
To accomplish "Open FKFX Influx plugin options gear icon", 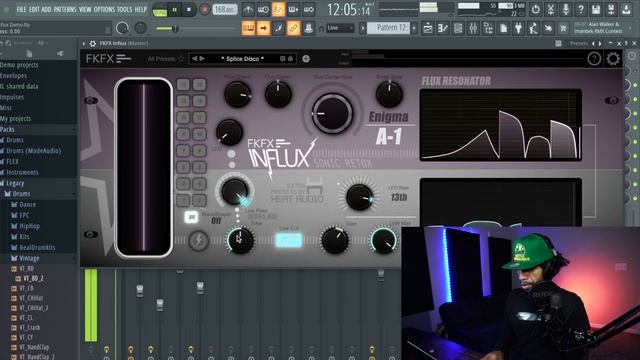I will coord(93,43).
